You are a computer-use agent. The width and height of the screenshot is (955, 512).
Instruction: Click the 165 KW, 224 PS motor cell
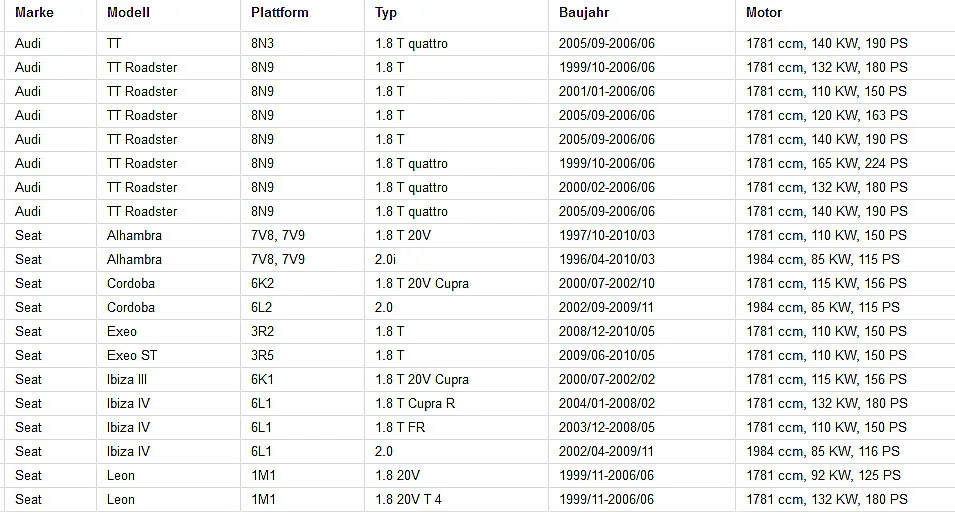click(x=845, y=164)
